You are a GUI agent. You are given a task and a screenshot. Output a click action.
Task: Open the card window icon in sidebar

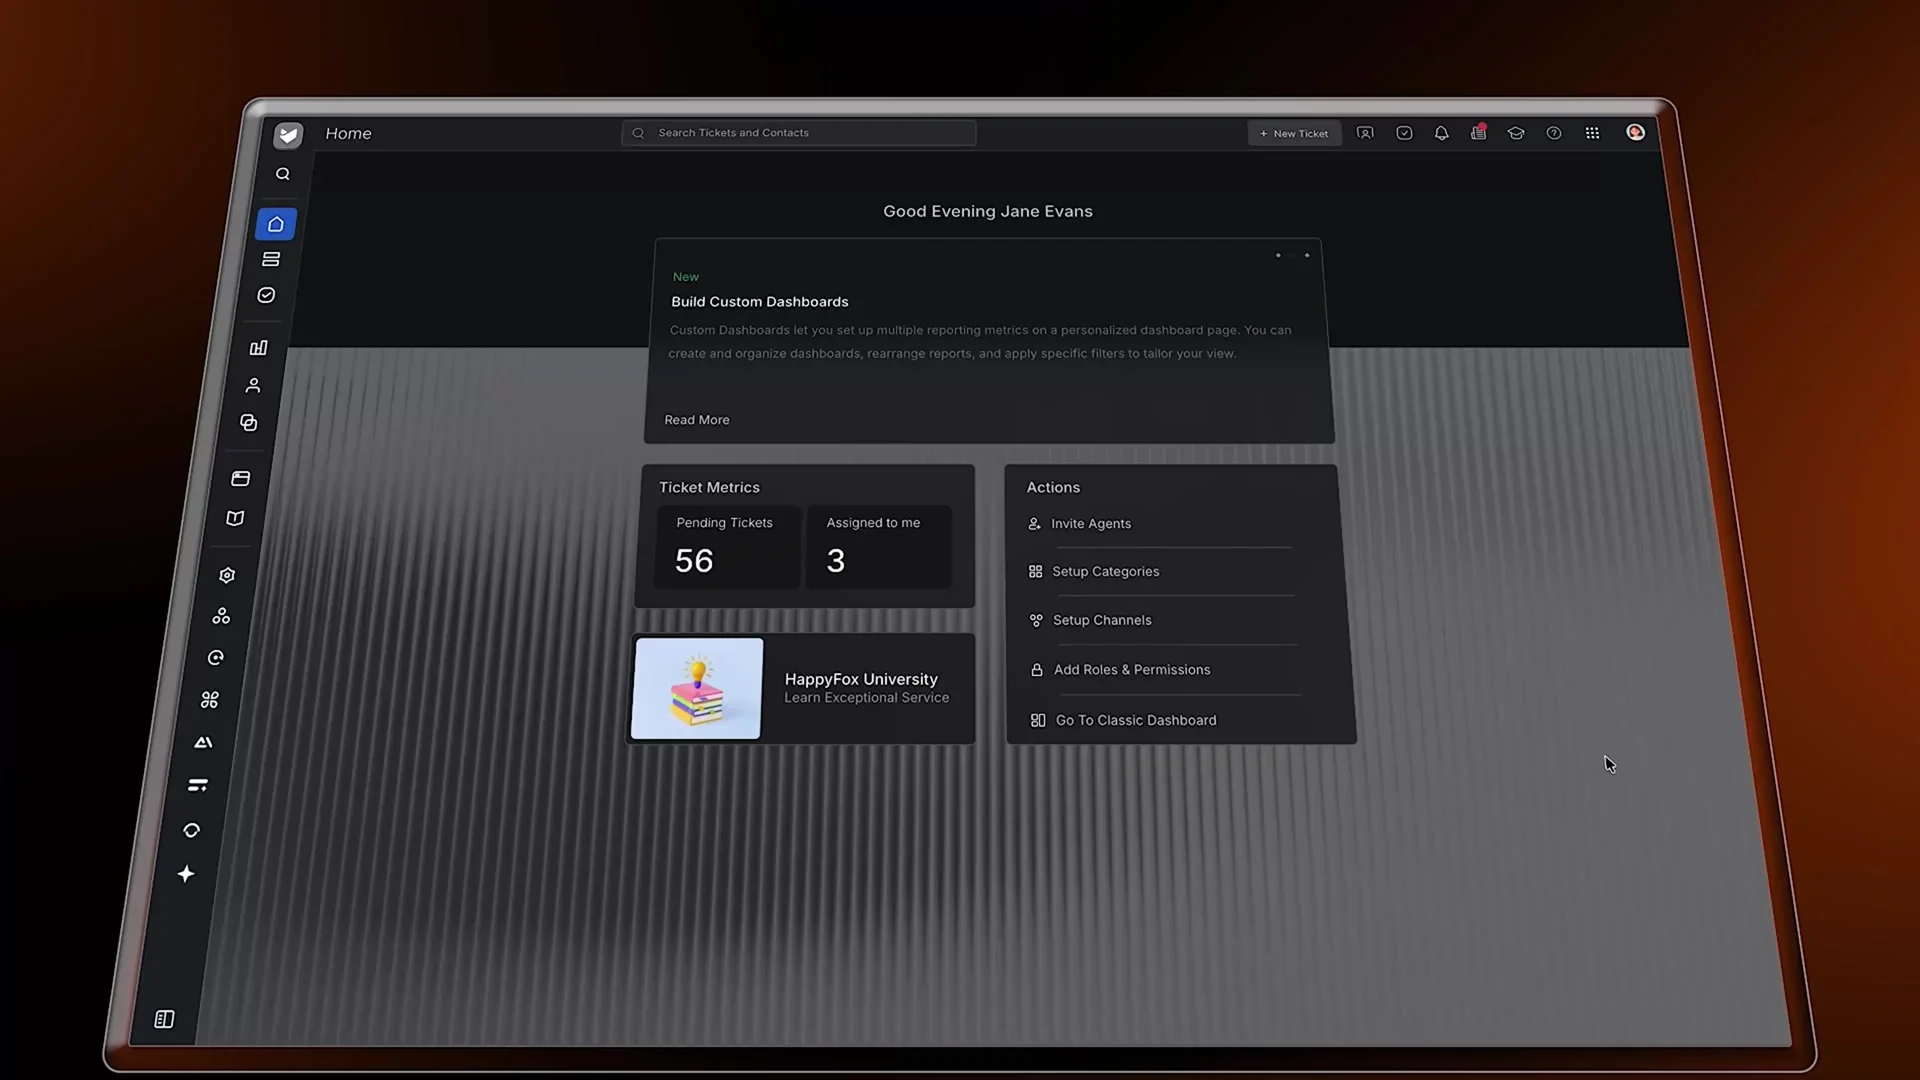coord(241,479)
